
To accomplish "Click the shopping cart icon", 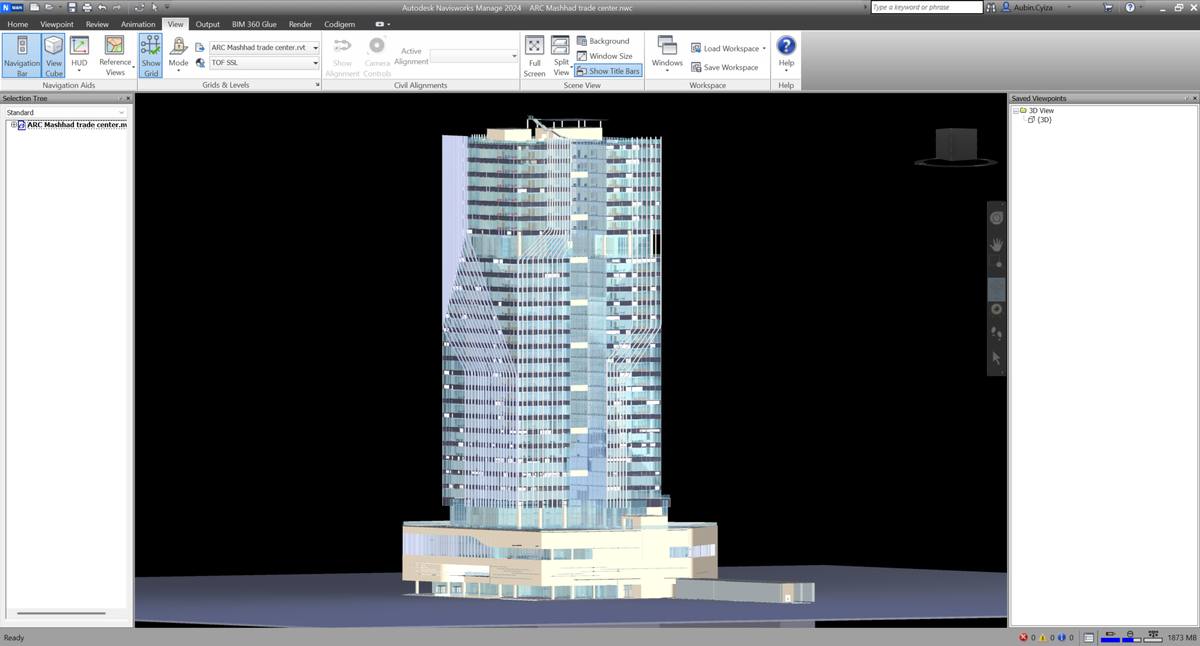I will [x=1109, y=7].
